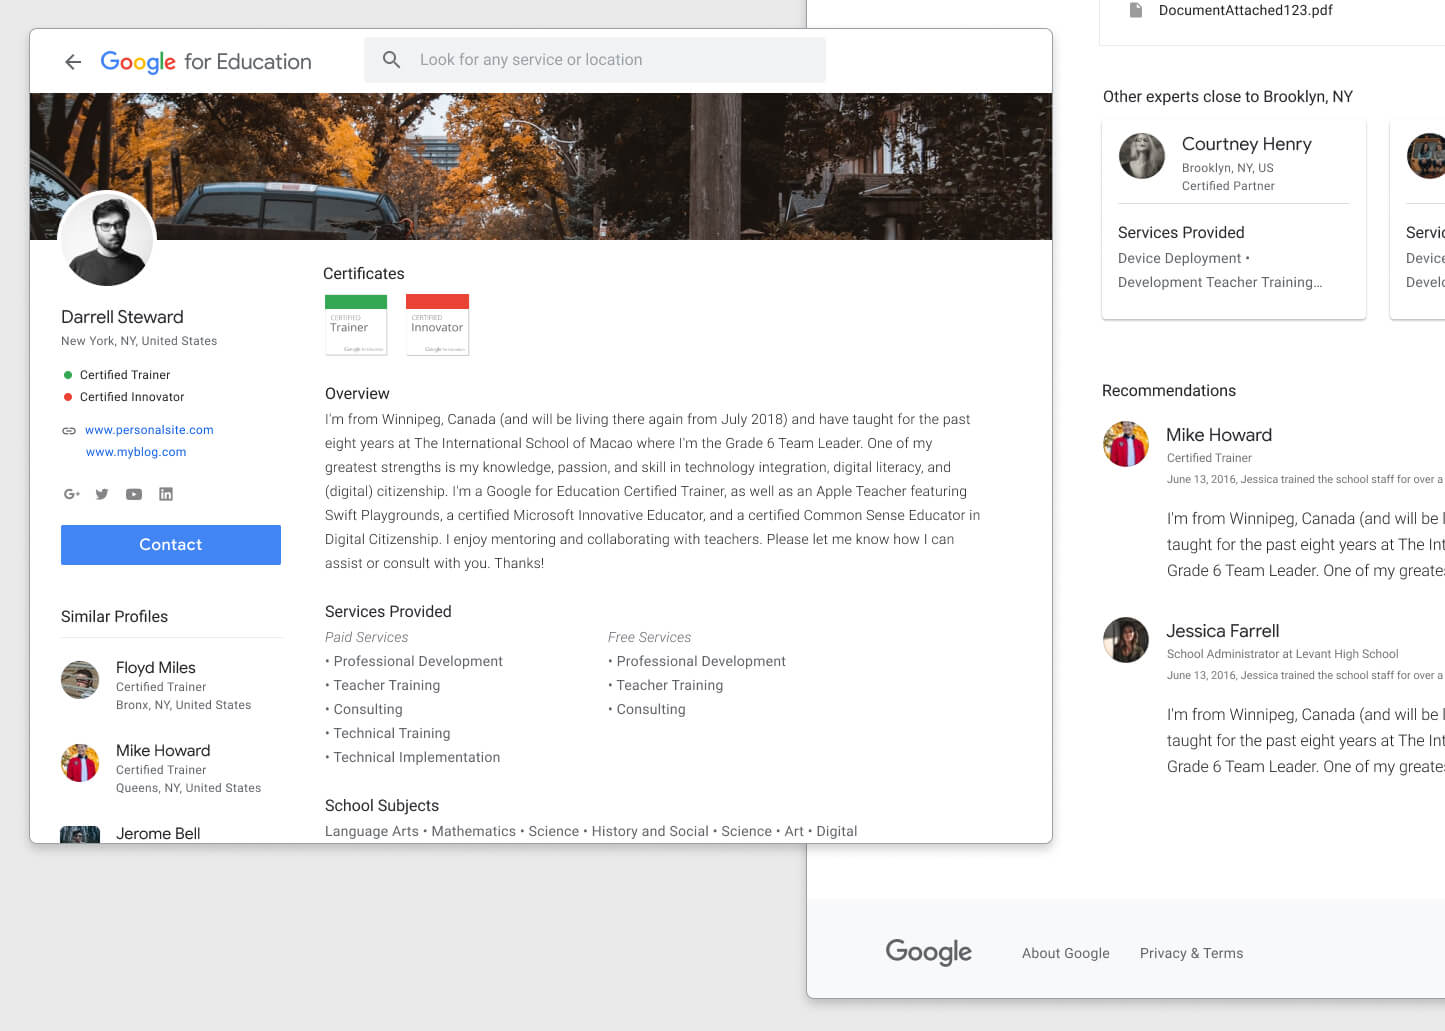Open Jerome Bell similar profile name
This screenshot has height=1031, width=1445.
(x=158, y=834)
